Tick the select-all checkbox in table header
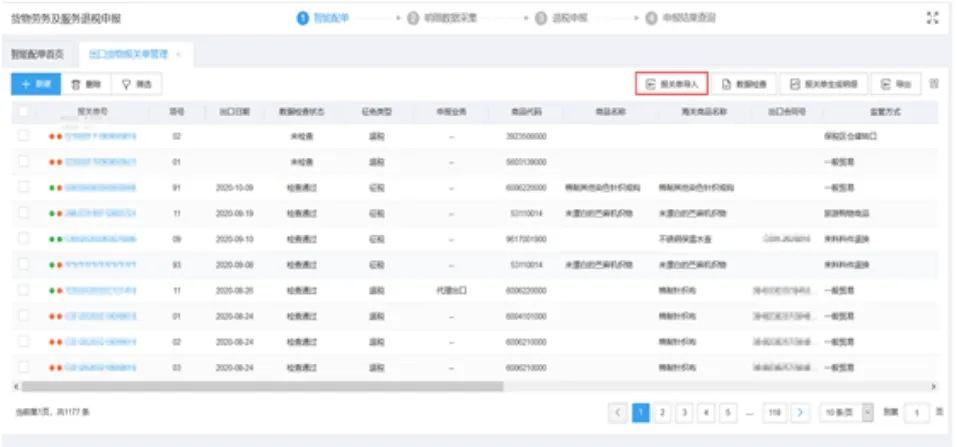The width and height of the screenshot is (957, 447). (x=23, y=112)
